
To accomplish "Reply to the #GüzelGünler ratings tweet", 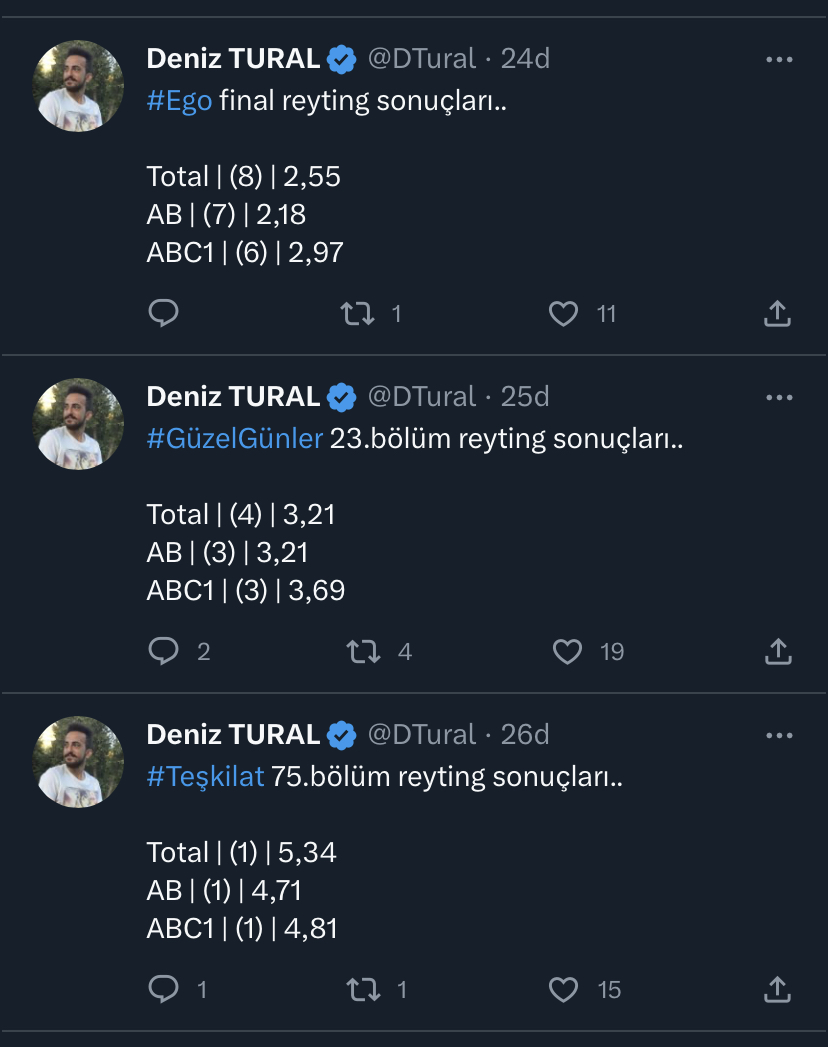I will (163, 652).
